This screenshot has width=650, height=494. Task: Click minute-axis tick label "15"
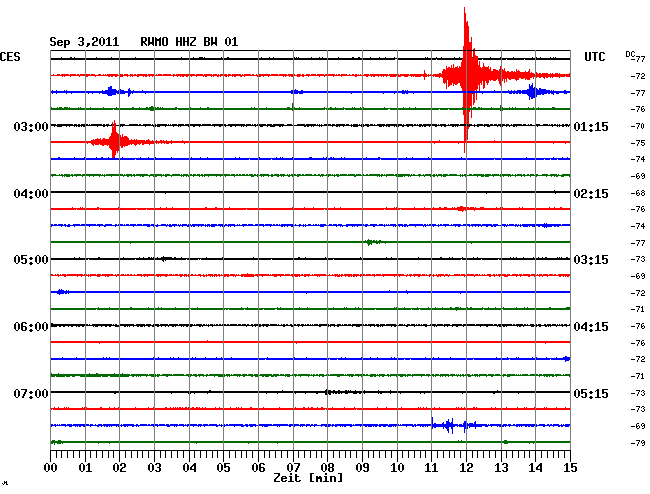(x=570, y=468)
